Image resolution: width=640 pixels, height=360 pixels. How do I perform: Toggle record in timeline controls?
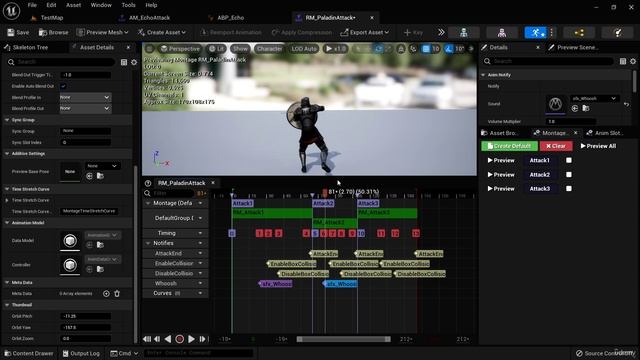coord(179,339)
